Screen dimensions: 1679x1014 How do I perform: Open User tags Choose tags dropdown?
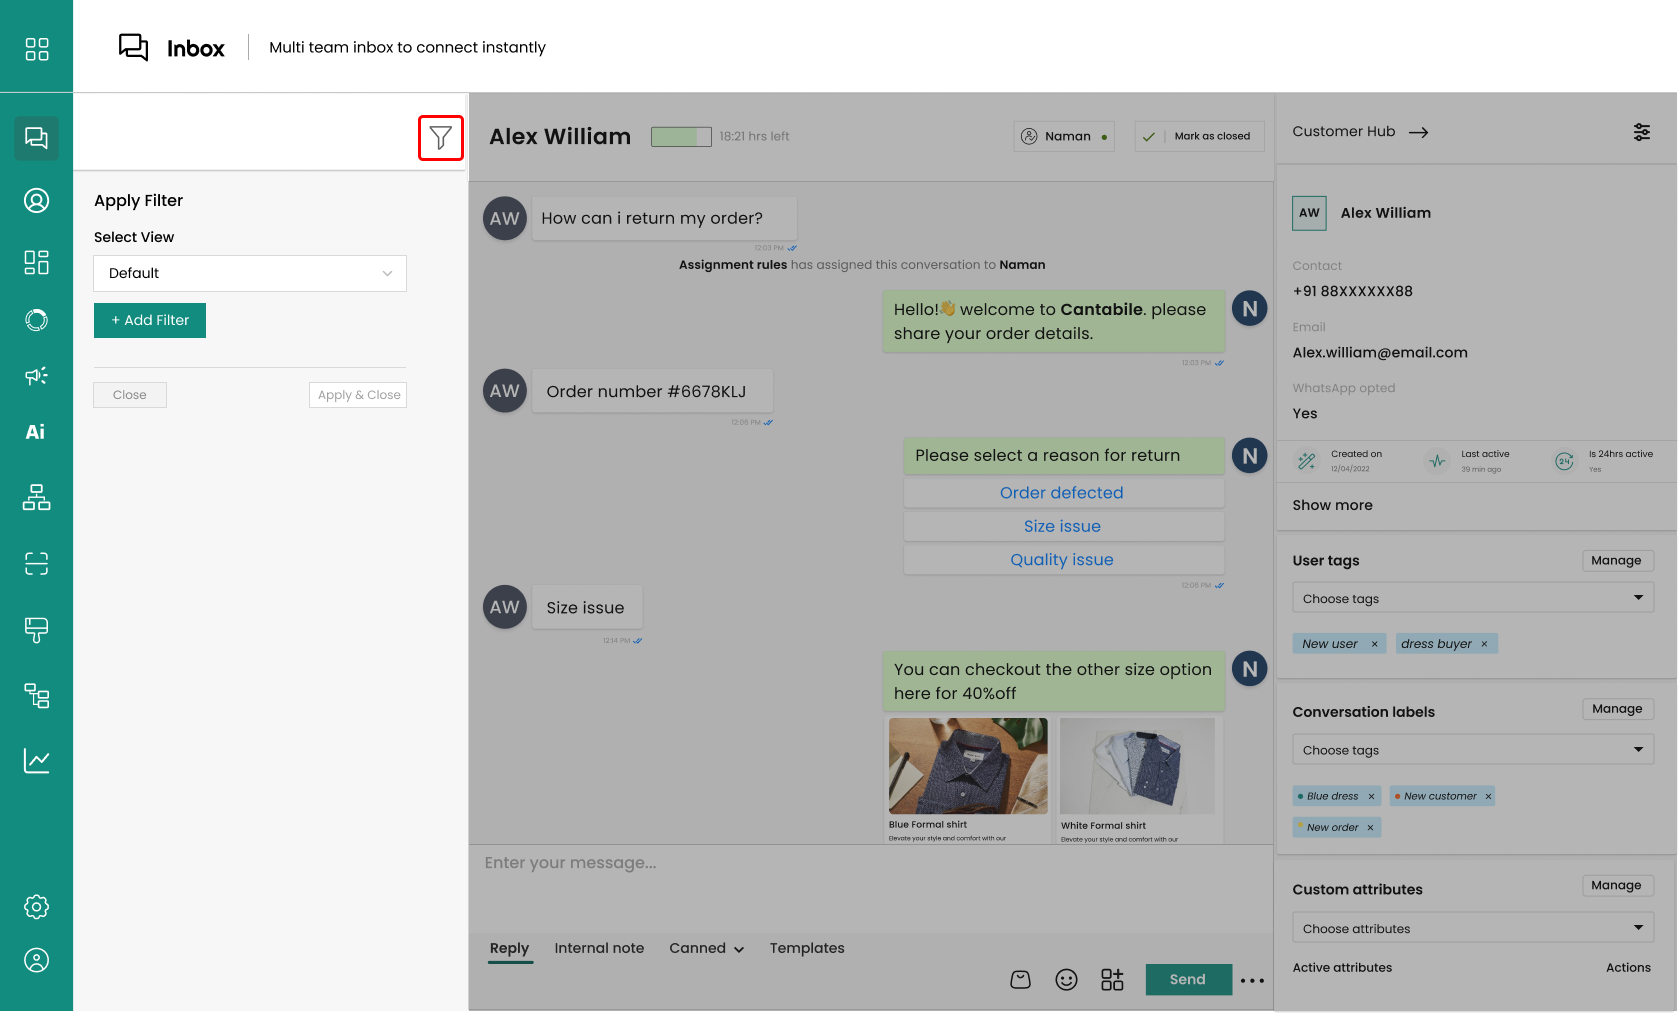pos(1471,598)
